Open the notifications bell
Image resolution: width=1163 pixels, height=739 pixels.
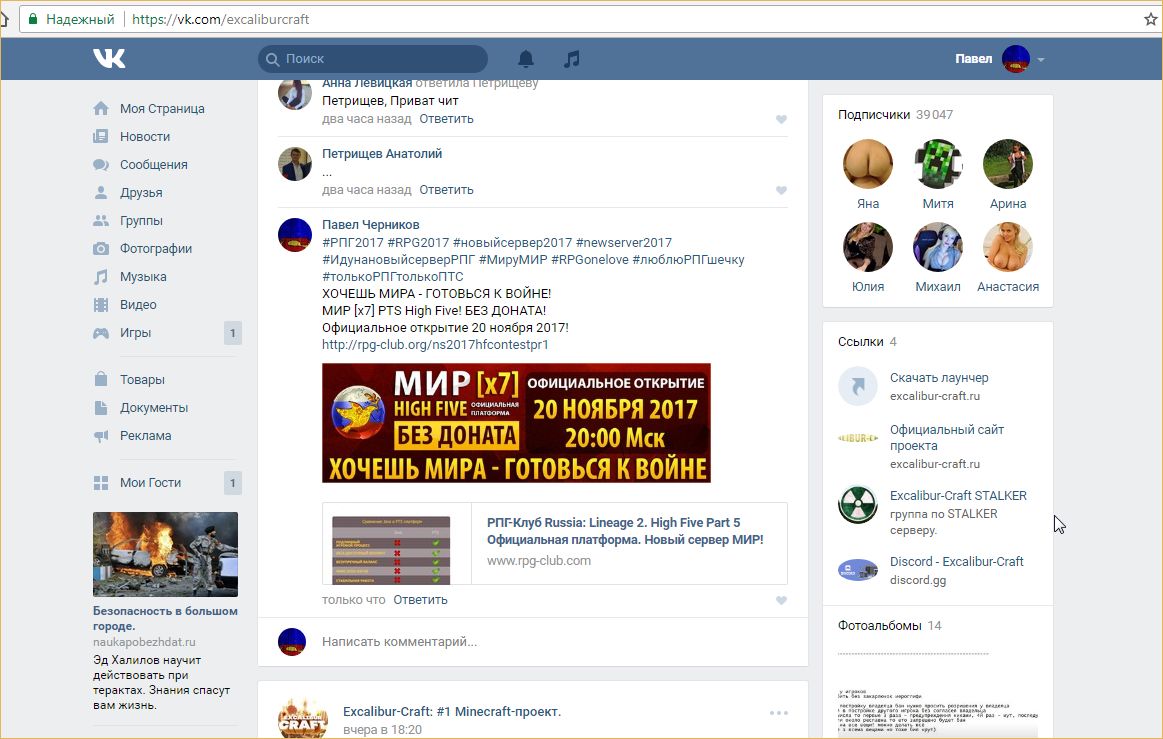(526, 59)
